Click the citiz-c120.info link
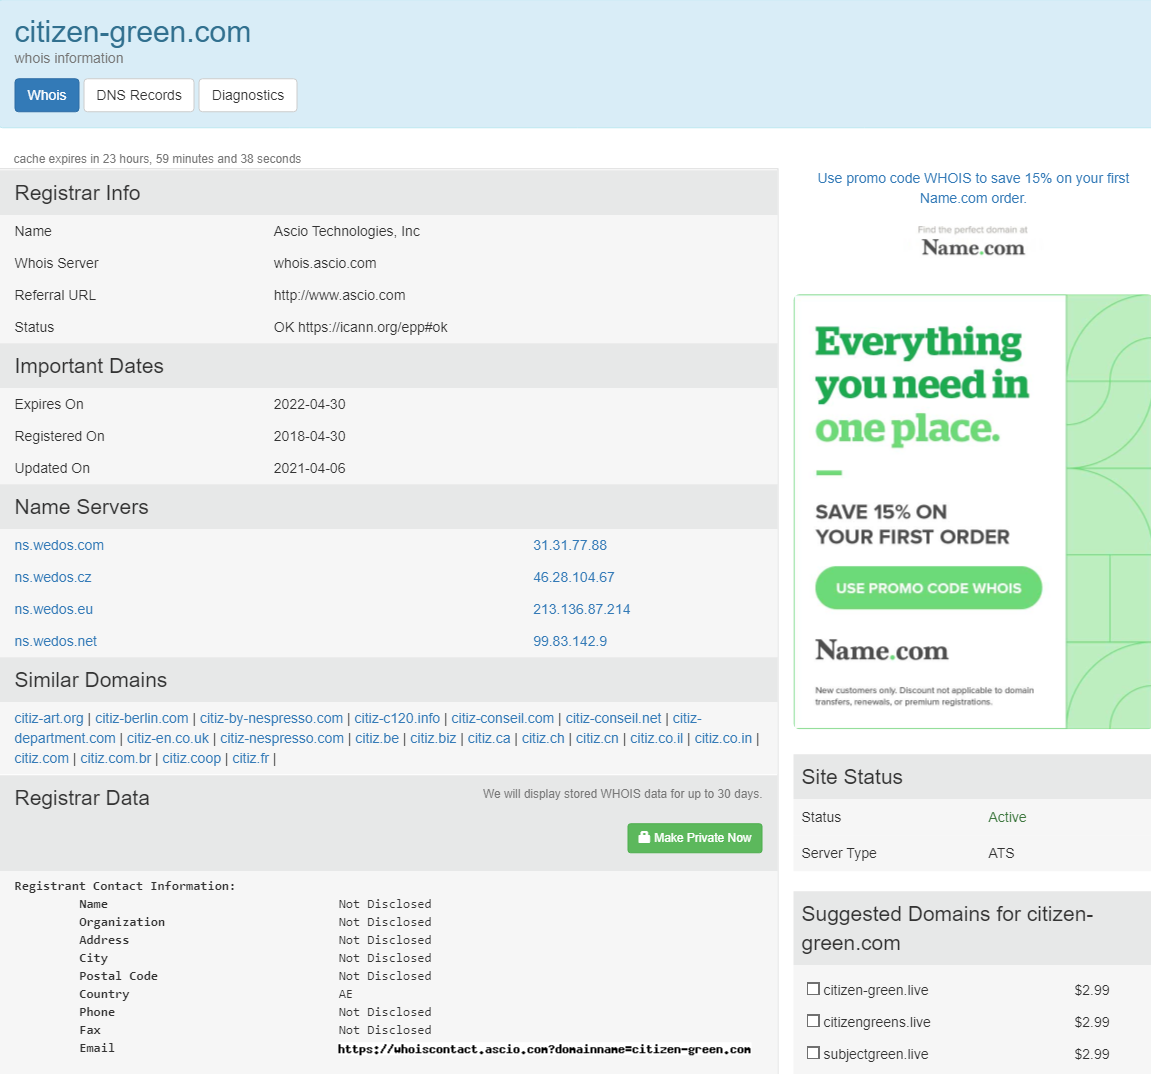 coord(397,719)
